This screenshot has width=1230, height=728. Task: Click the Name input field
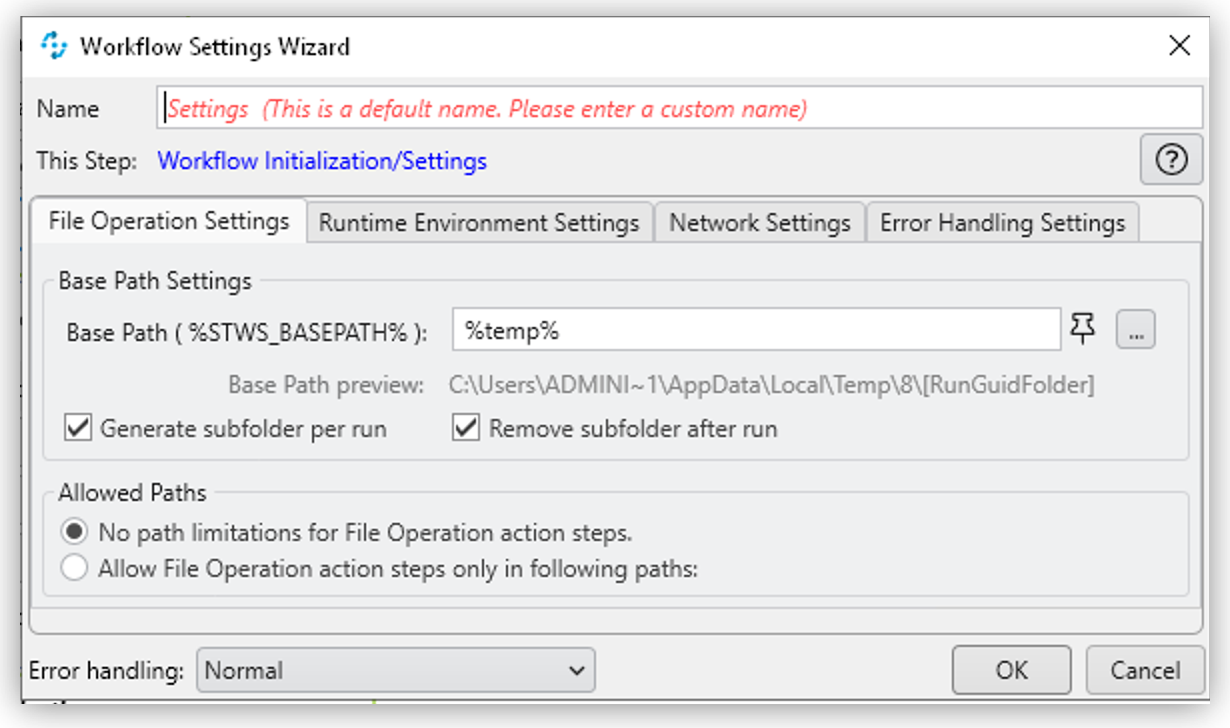pyautogui.click(x=600, y=109)
